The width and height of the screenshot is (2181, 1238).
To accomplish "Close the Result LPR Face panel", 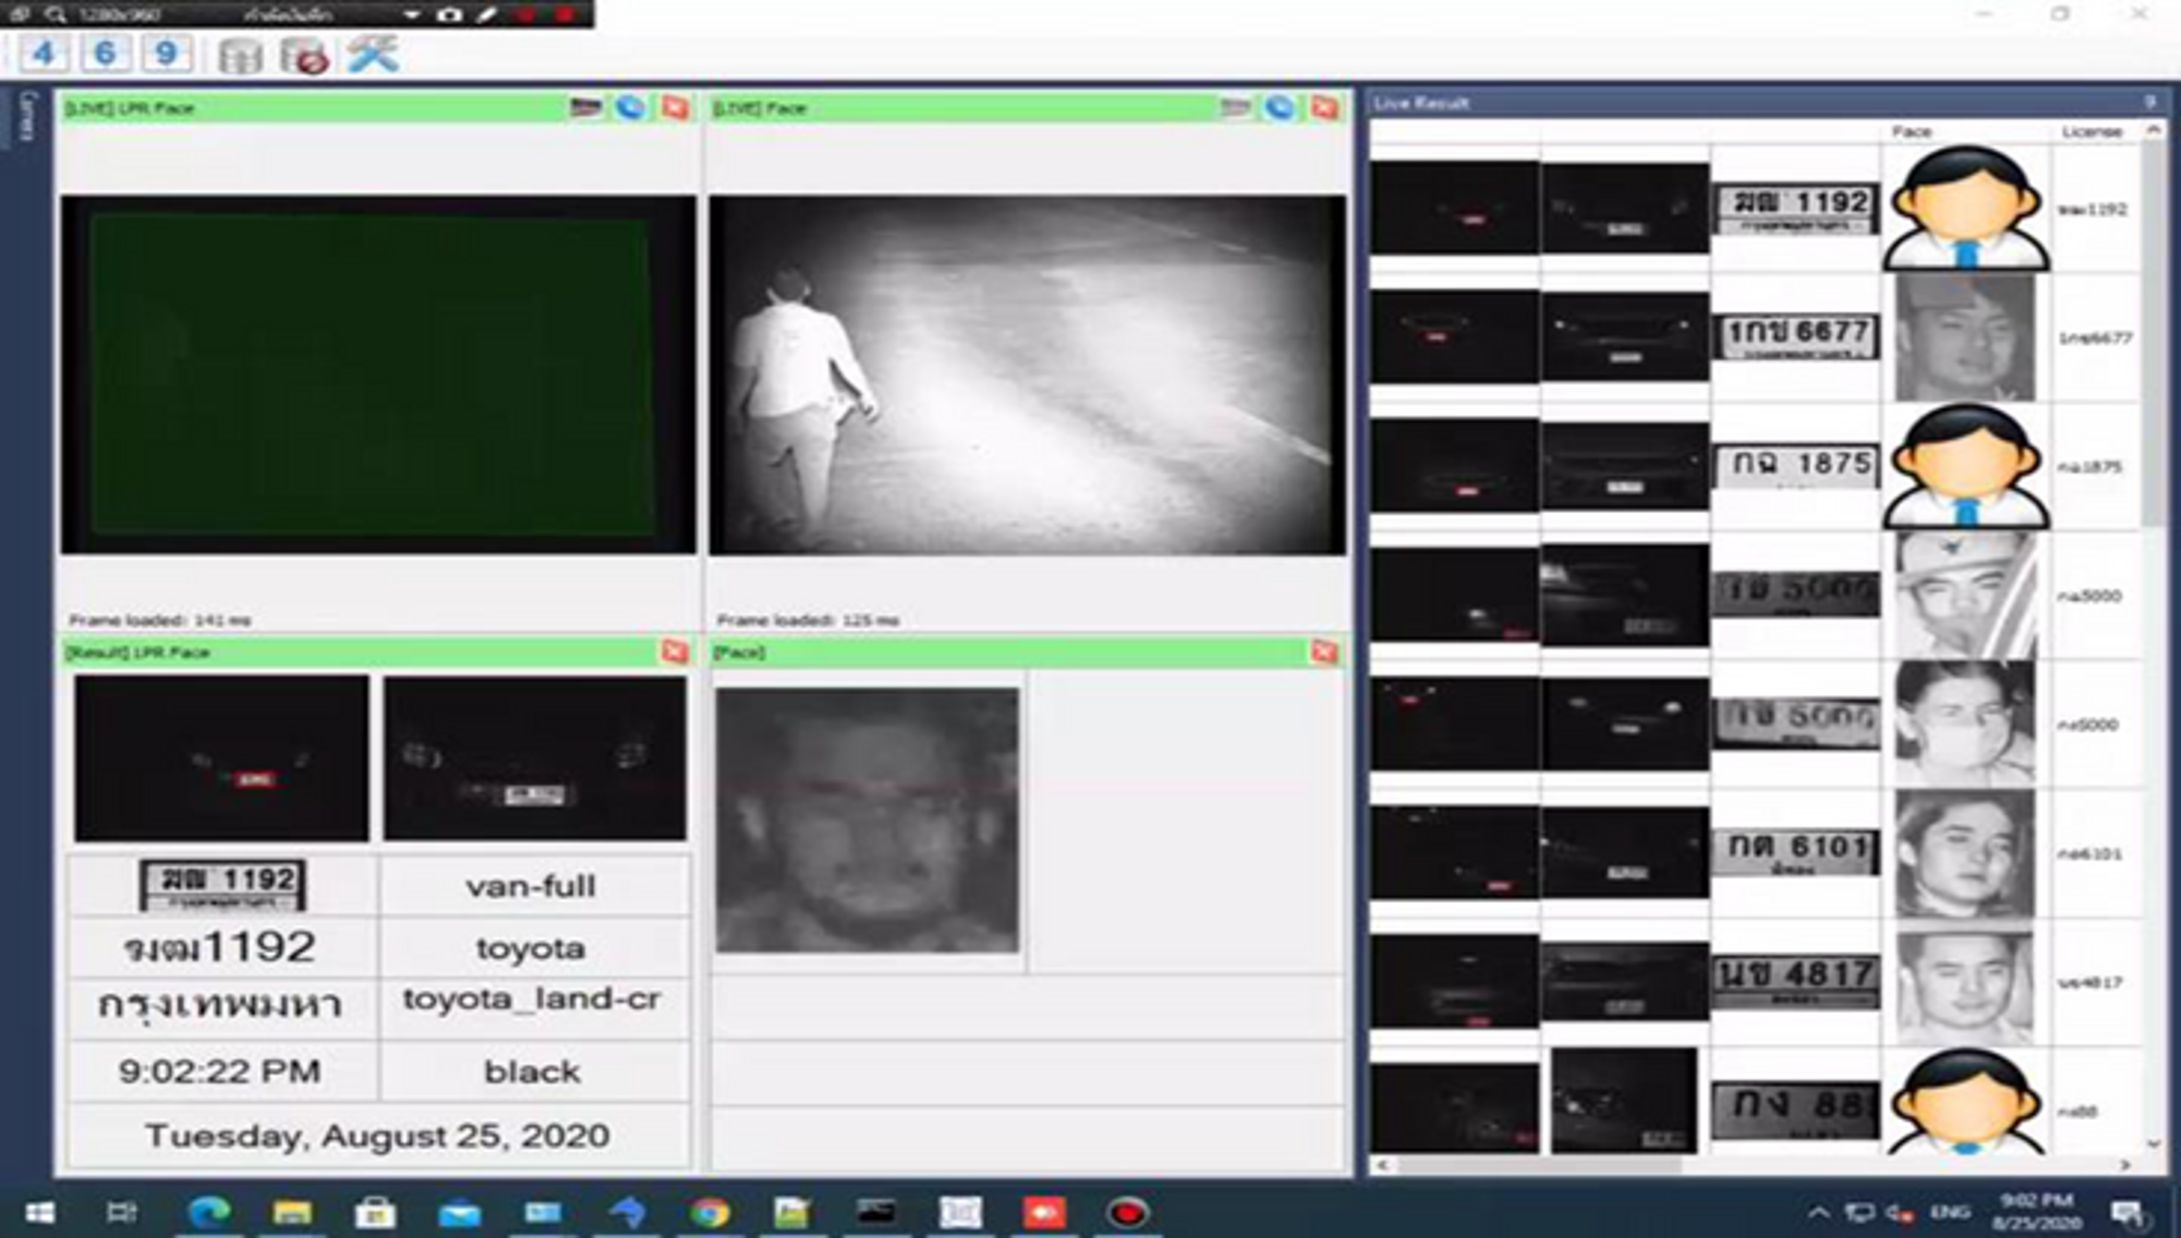I will click(675, 652).
